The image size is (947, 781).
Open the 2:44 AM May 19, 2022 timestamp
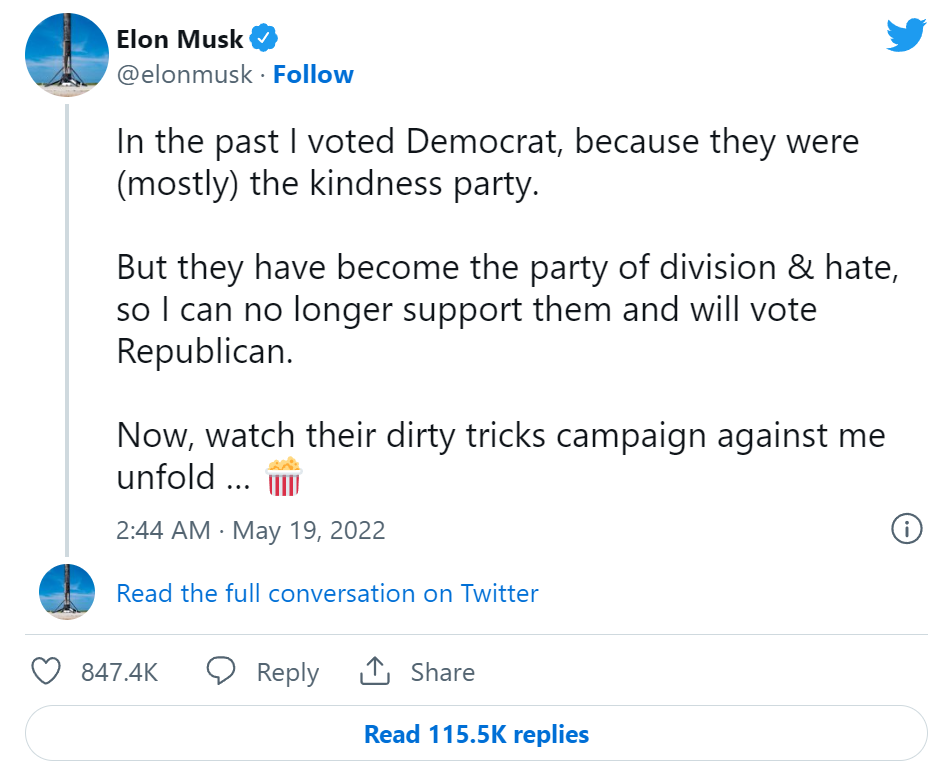250,530
